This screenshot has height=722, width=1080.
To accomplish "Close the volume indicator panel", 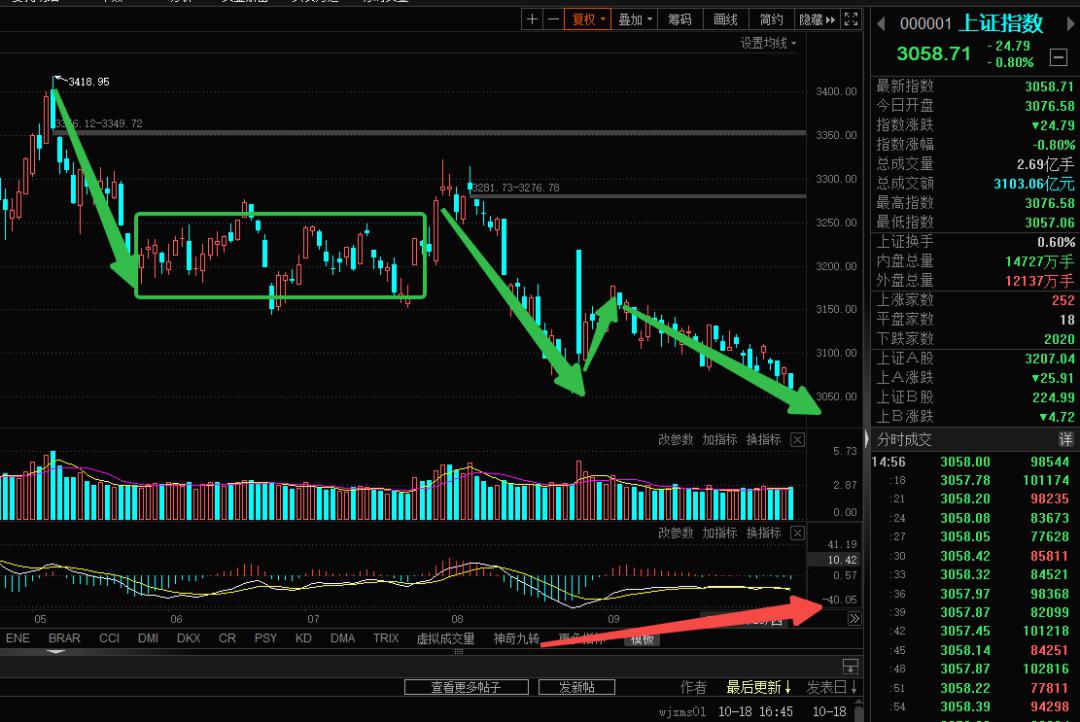I will coord(797,440).
